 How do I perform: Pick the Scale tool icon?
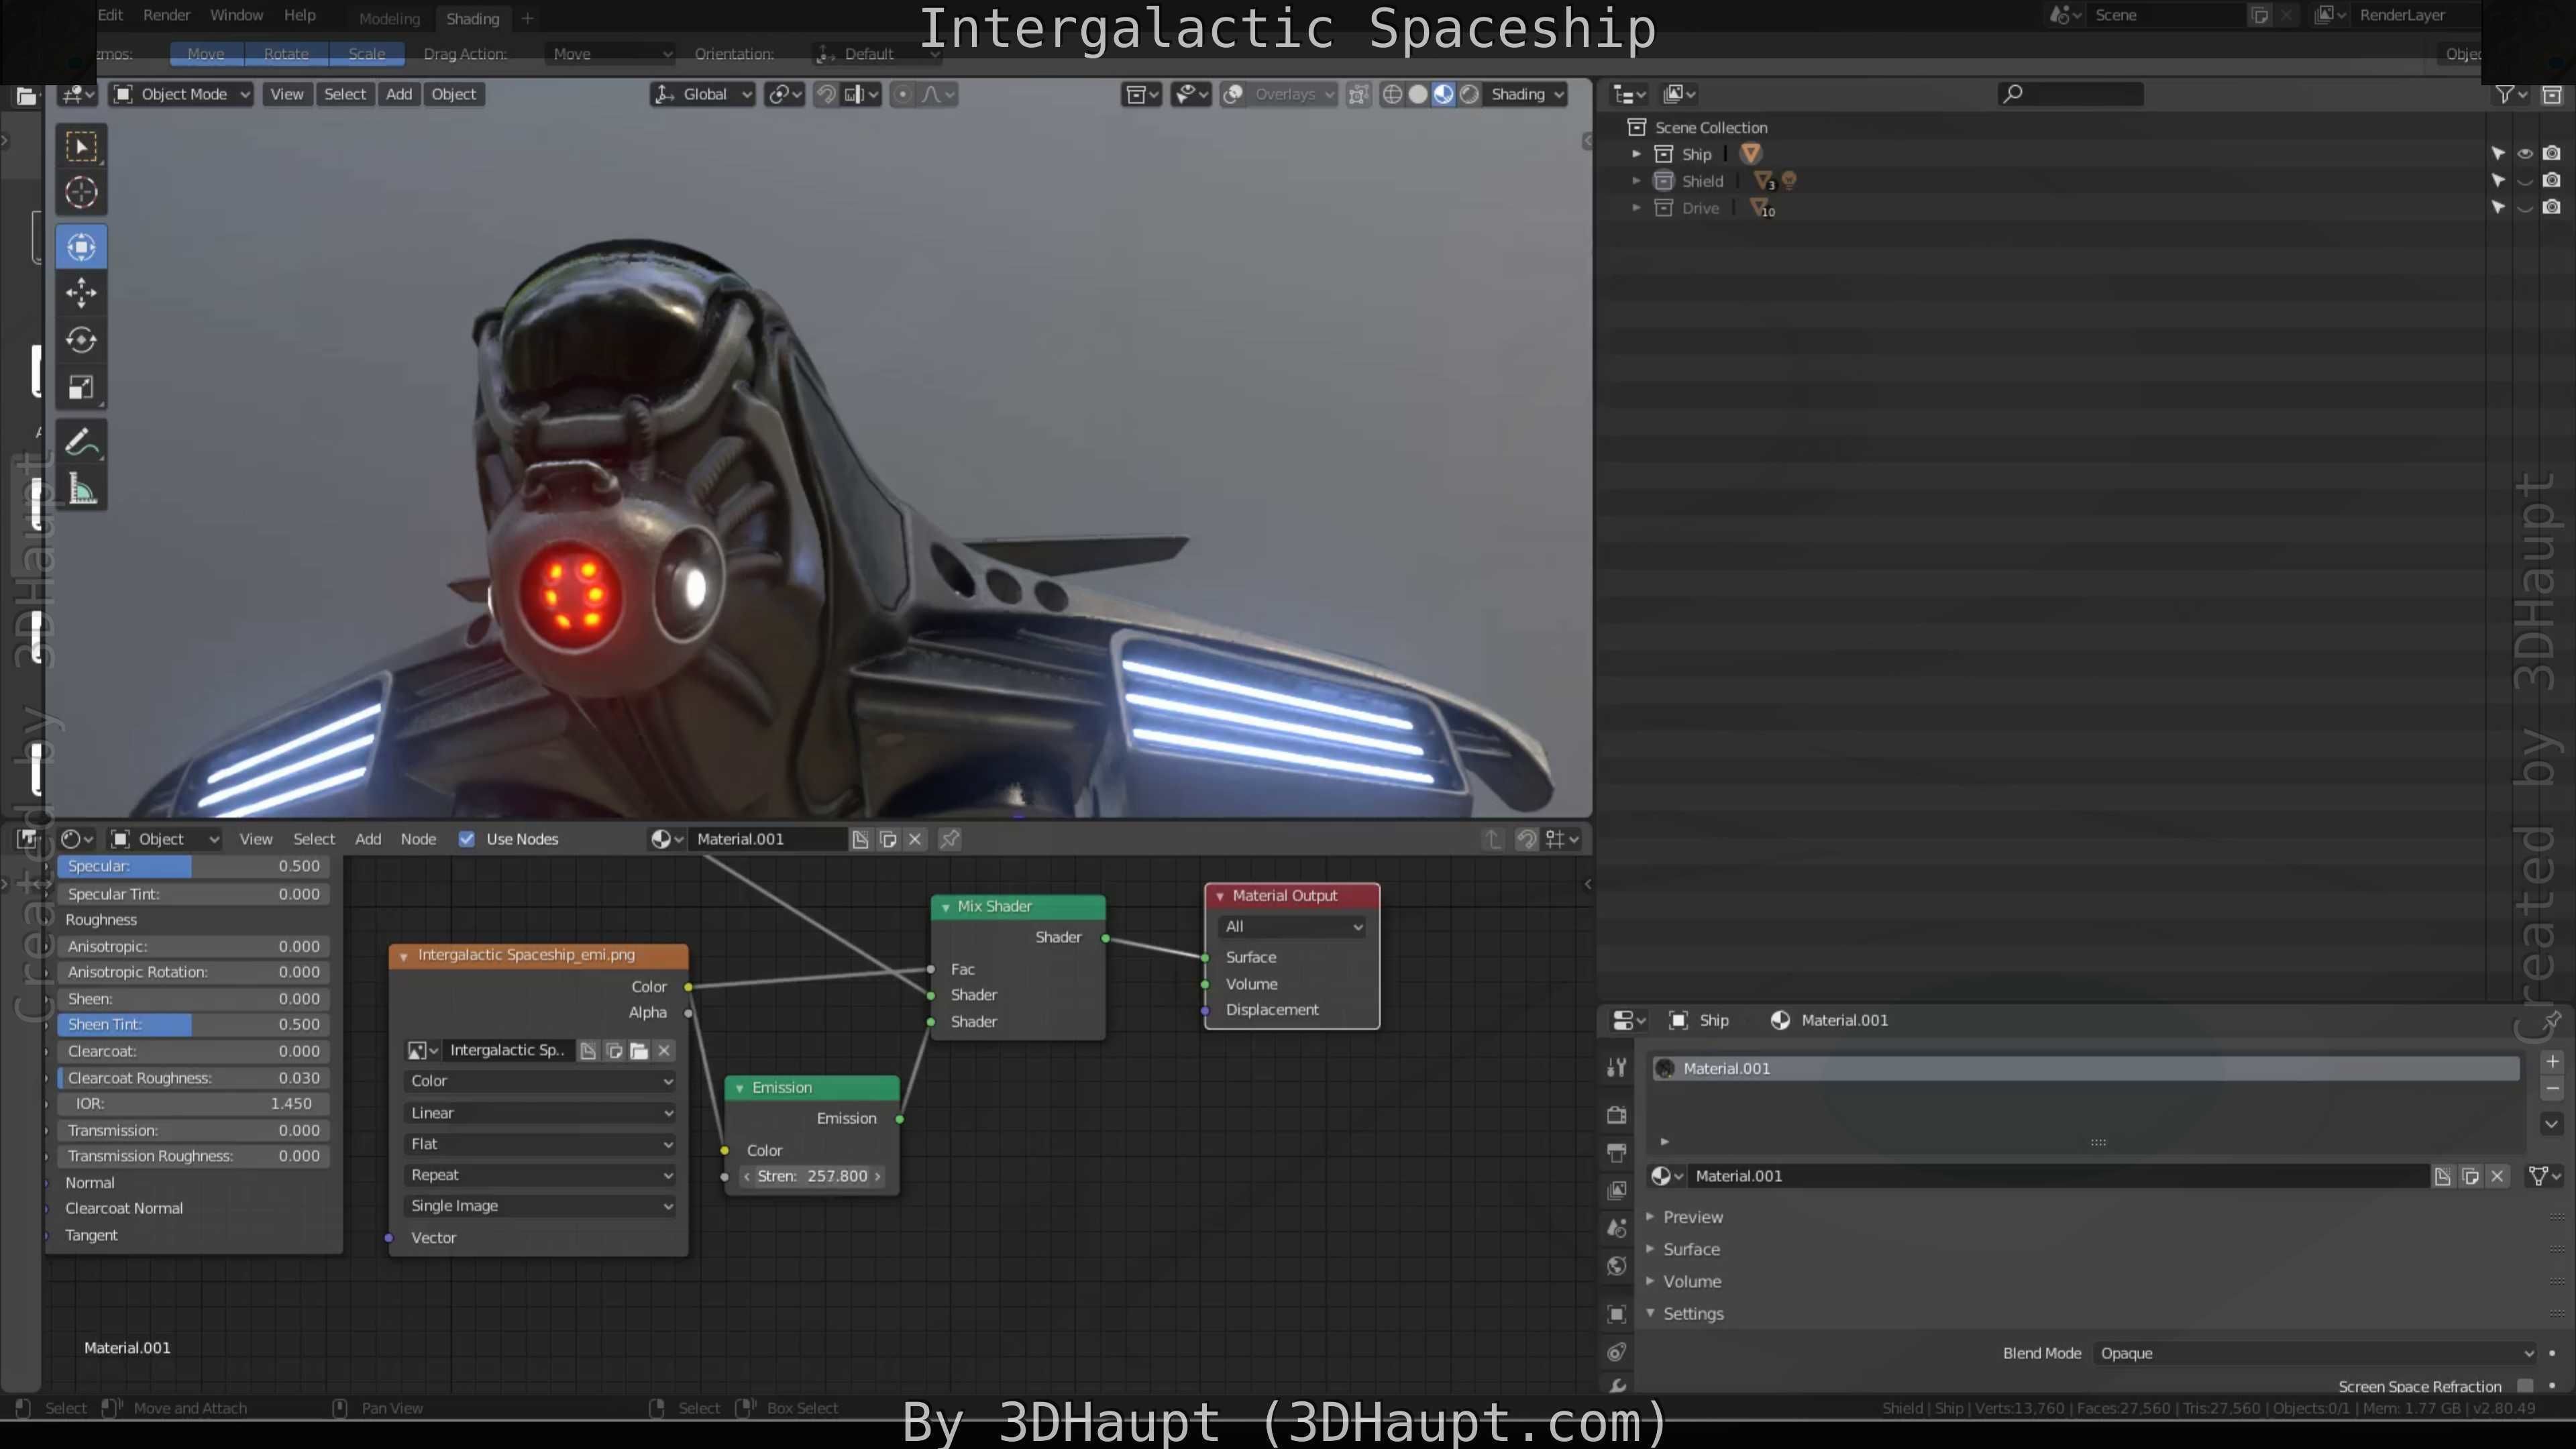click(x=81, y=388)
